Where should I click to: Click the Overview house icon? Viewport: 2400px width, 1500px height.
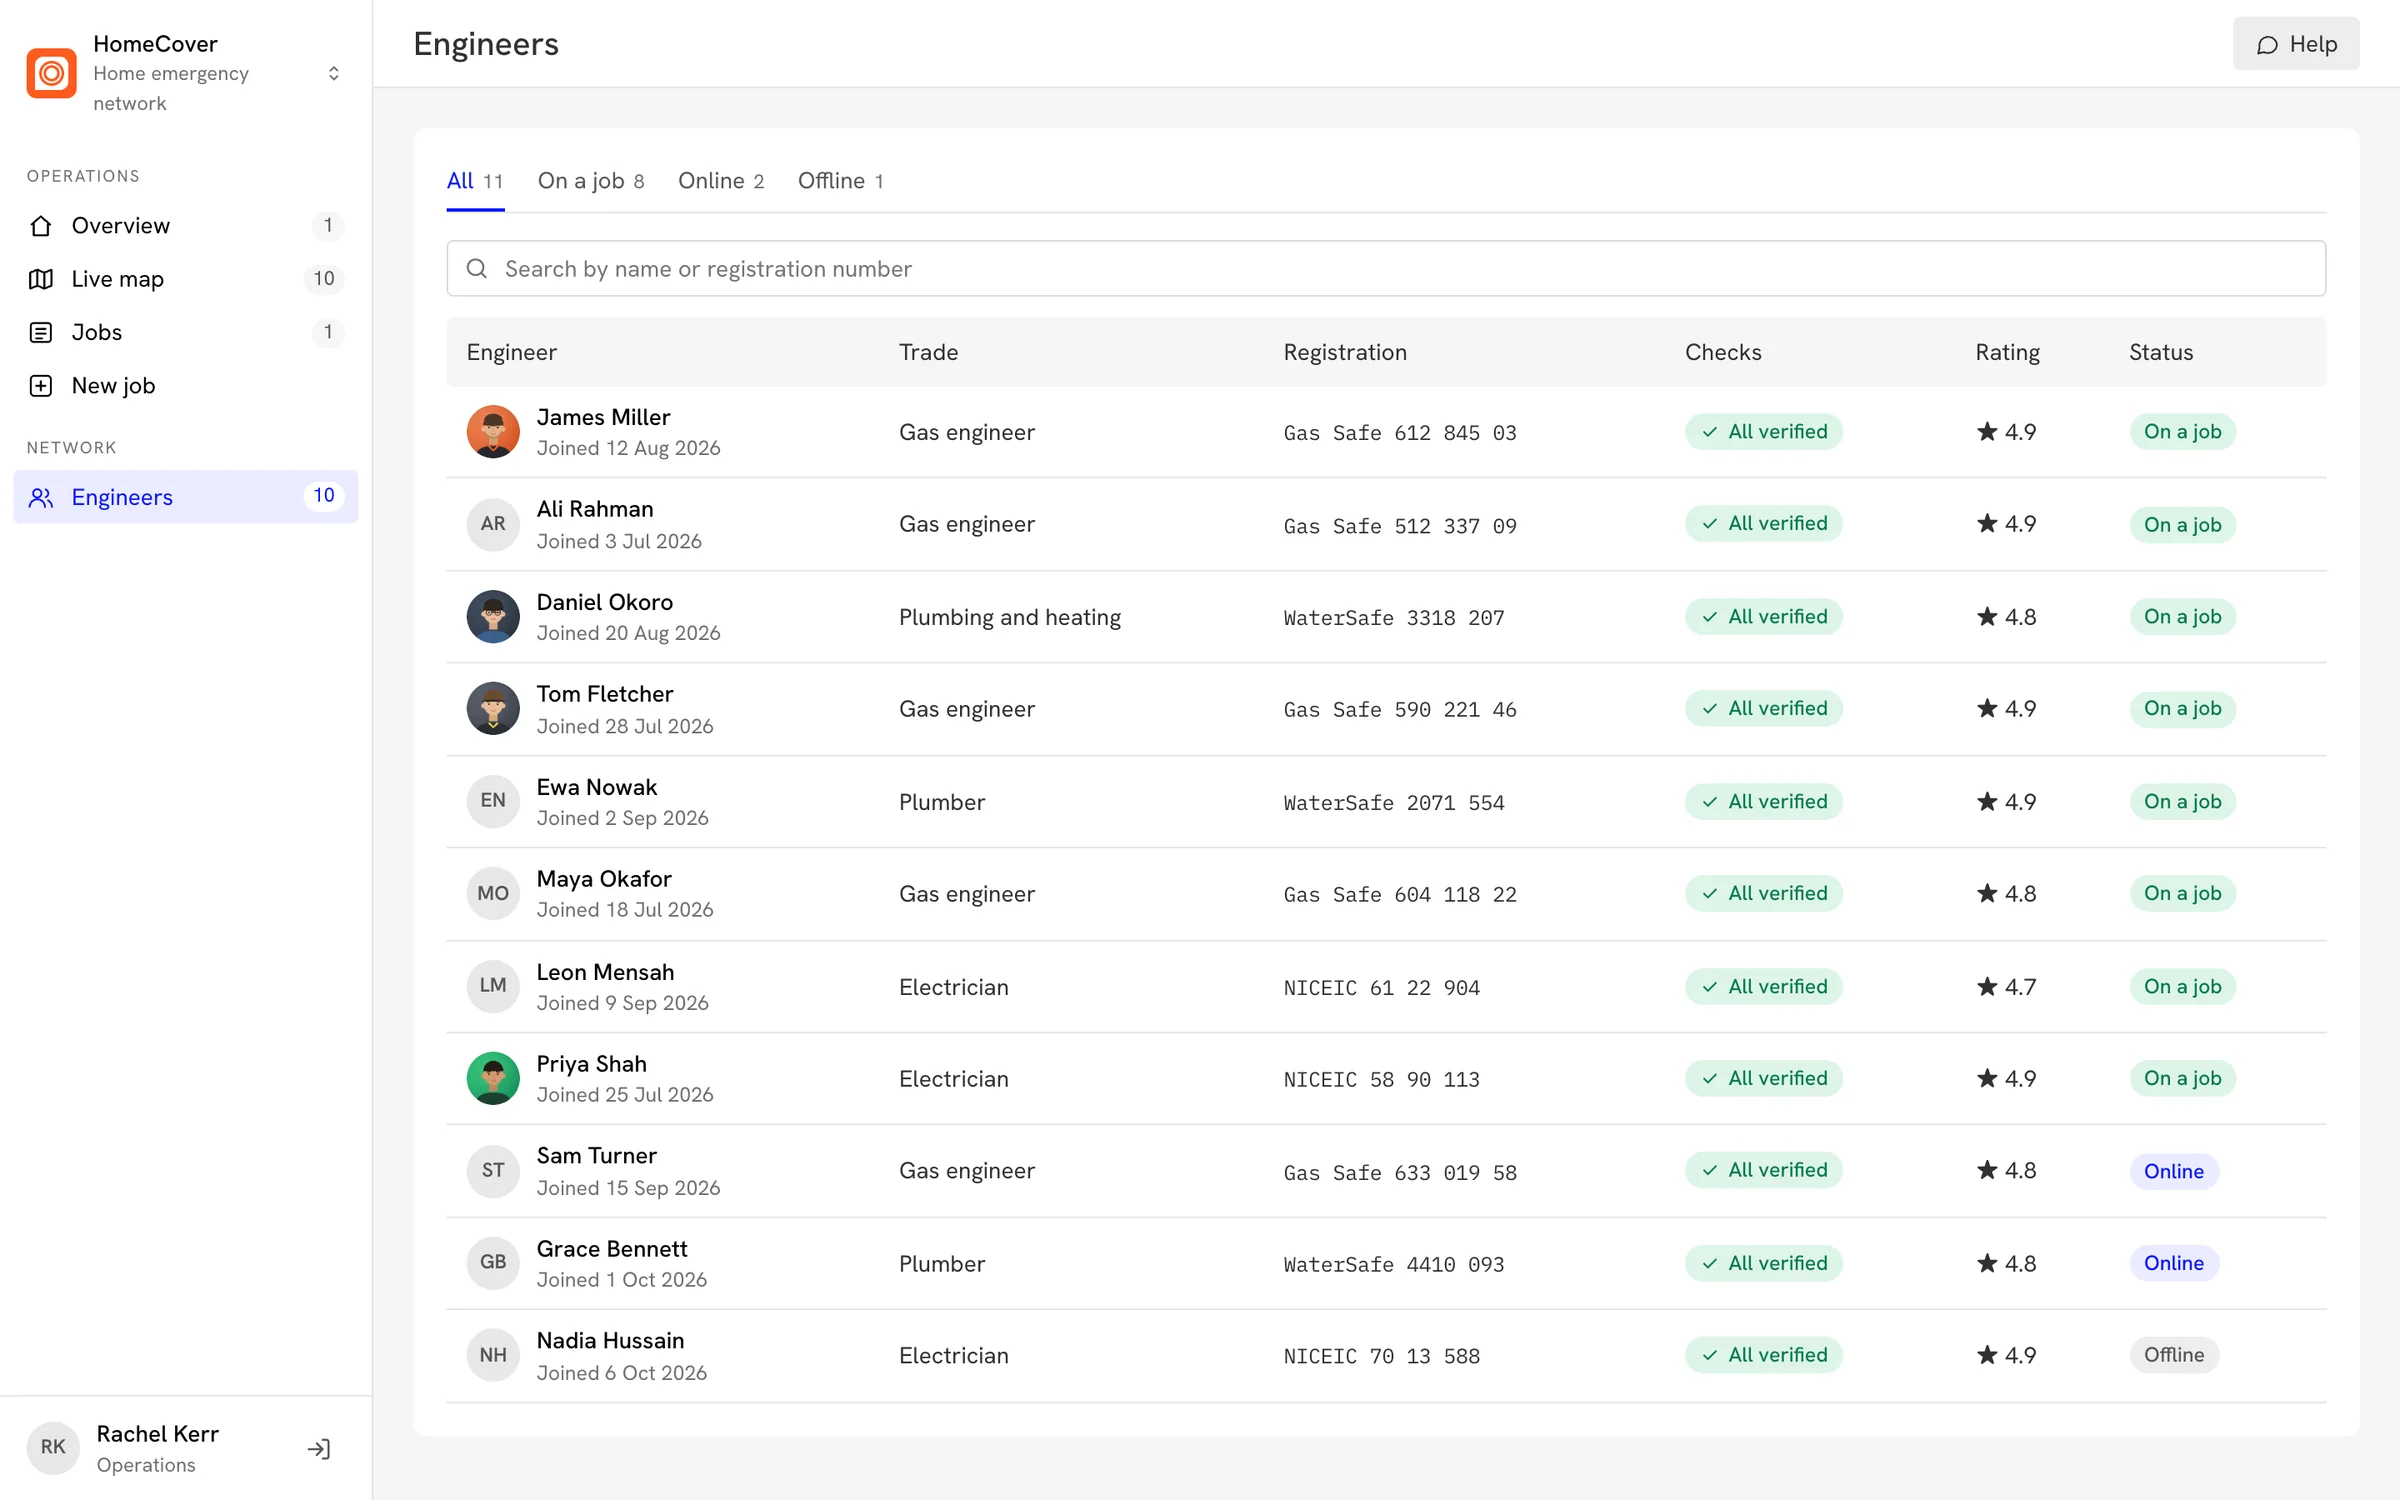tap(41, 226)
